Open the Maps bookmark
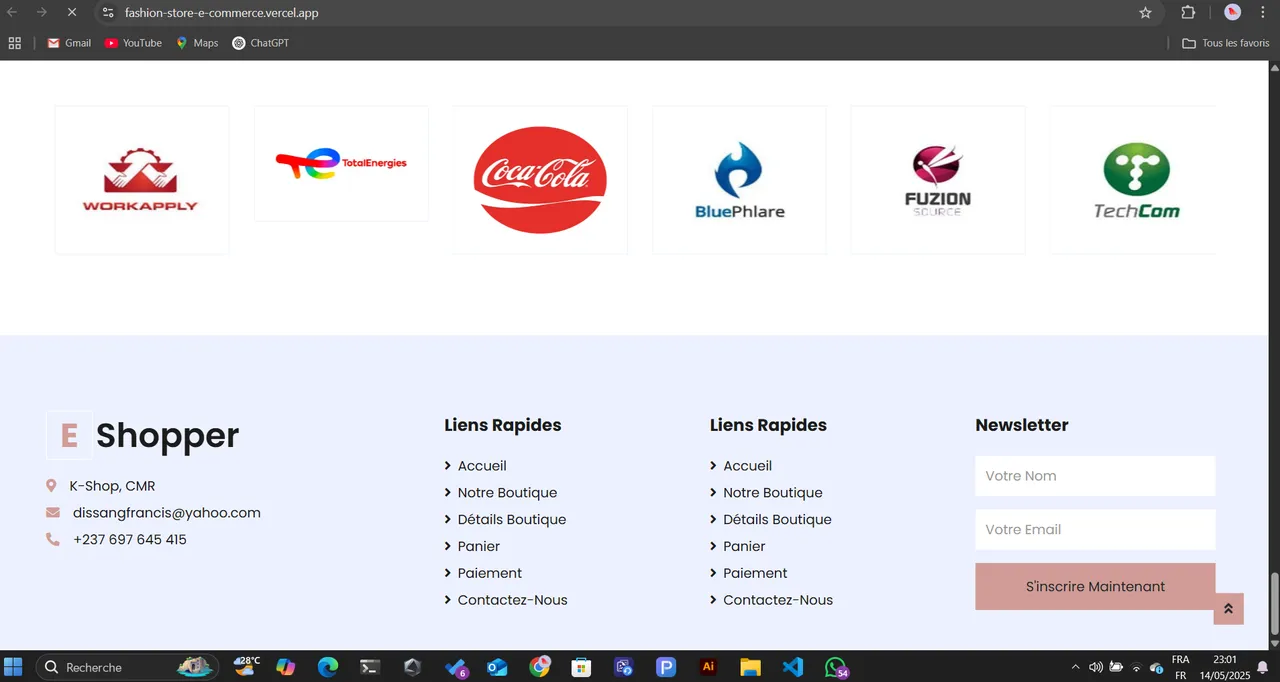The width and height of the screenshot is (1280, 682). pyautogui.click(x=197, y=43)
